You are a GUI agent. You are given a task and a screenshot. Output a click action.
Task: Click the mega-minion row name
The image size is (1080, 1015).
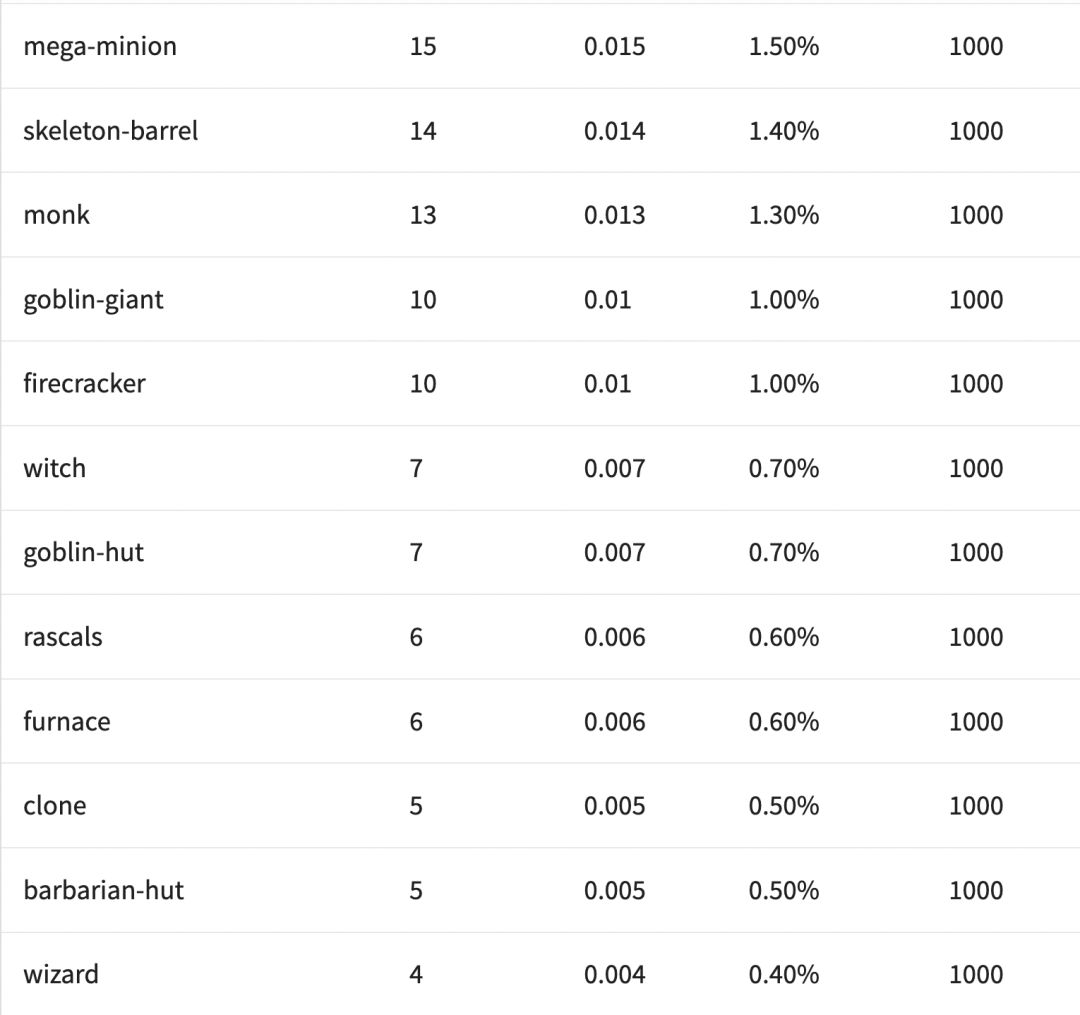point(100,46)
